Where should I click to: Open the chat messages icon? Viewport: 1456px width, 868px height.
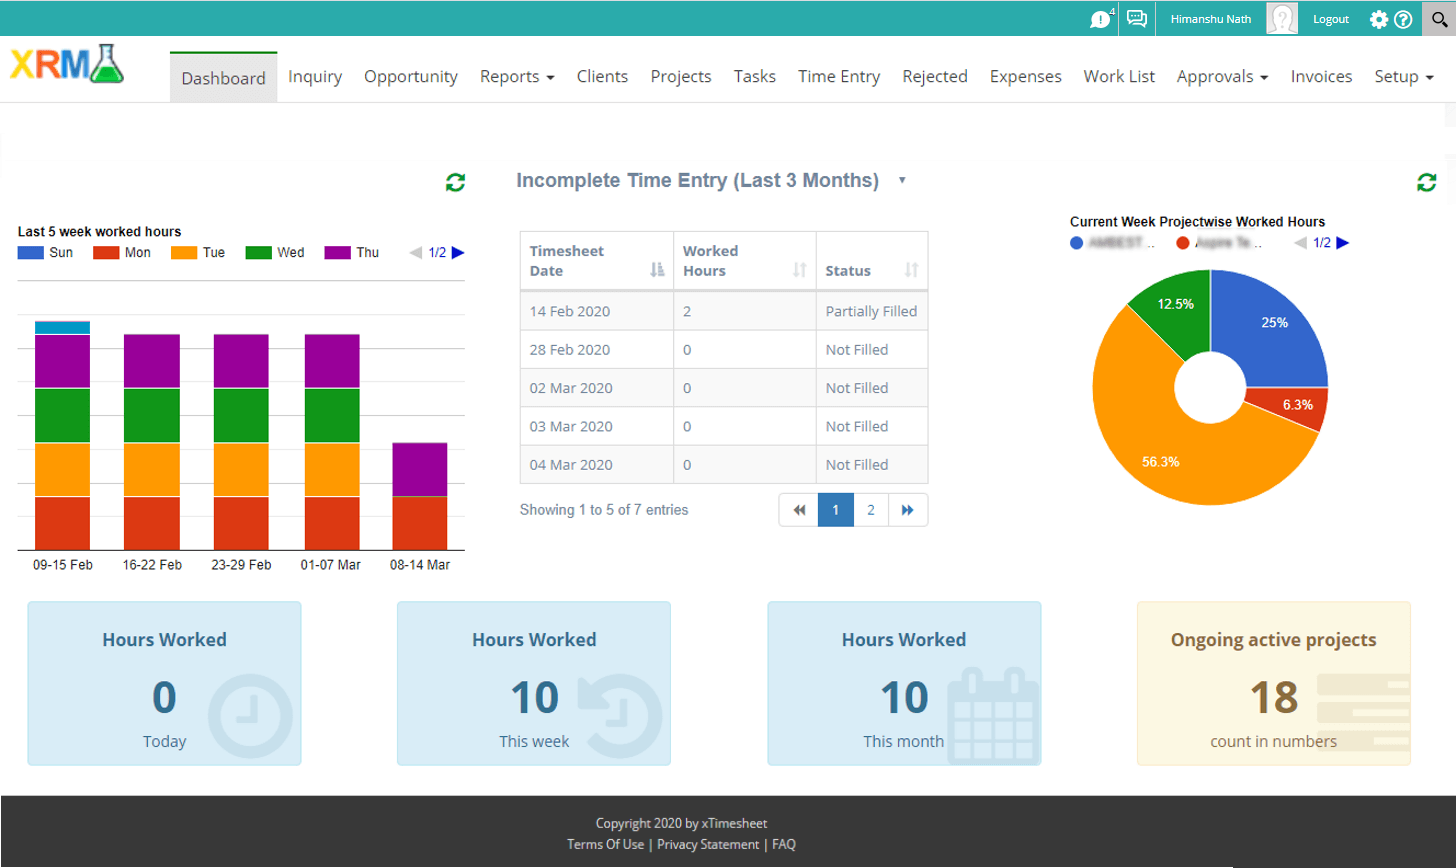coord(1136,19)
